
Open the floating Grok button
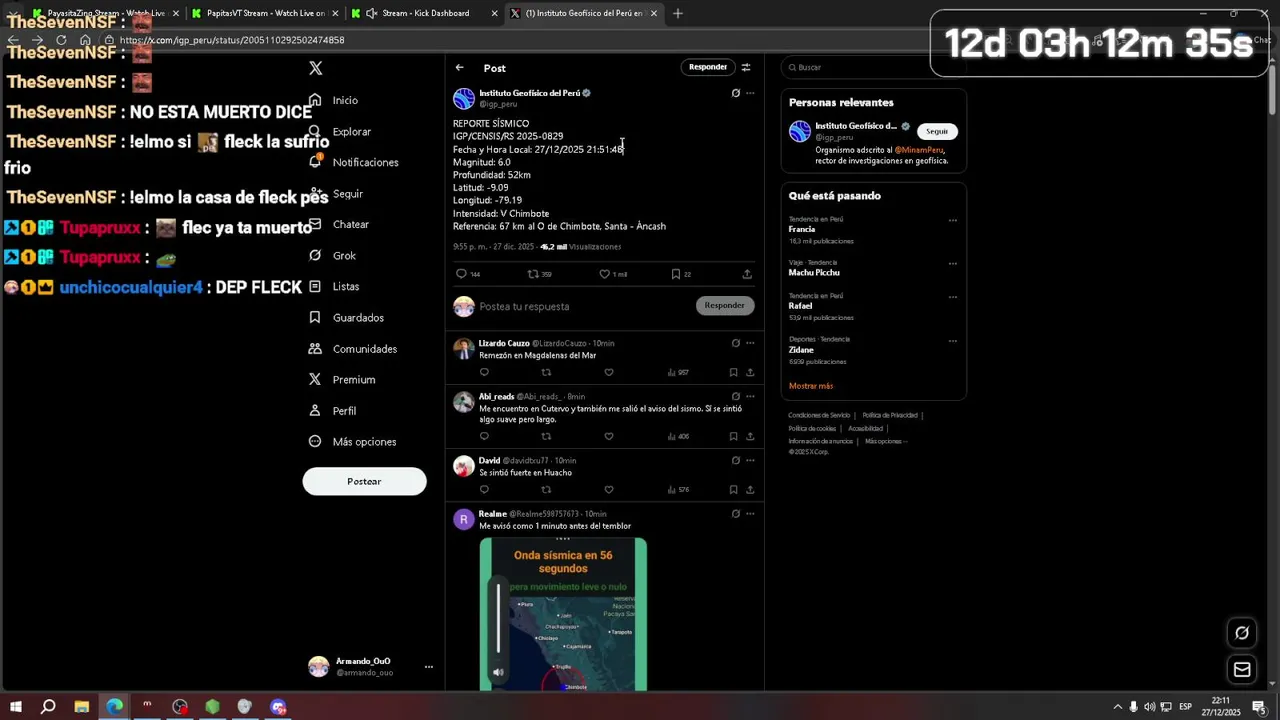pos(1242,633)
